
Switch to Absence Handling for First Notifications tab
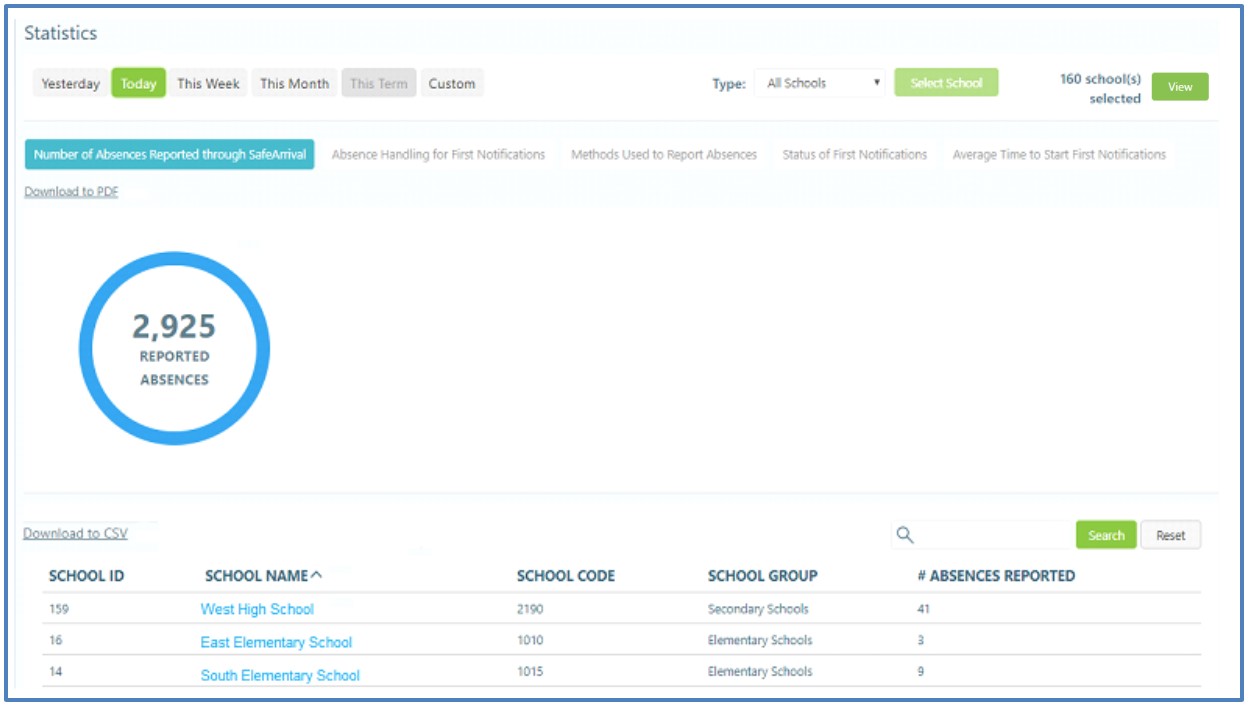tap(438, 155)
